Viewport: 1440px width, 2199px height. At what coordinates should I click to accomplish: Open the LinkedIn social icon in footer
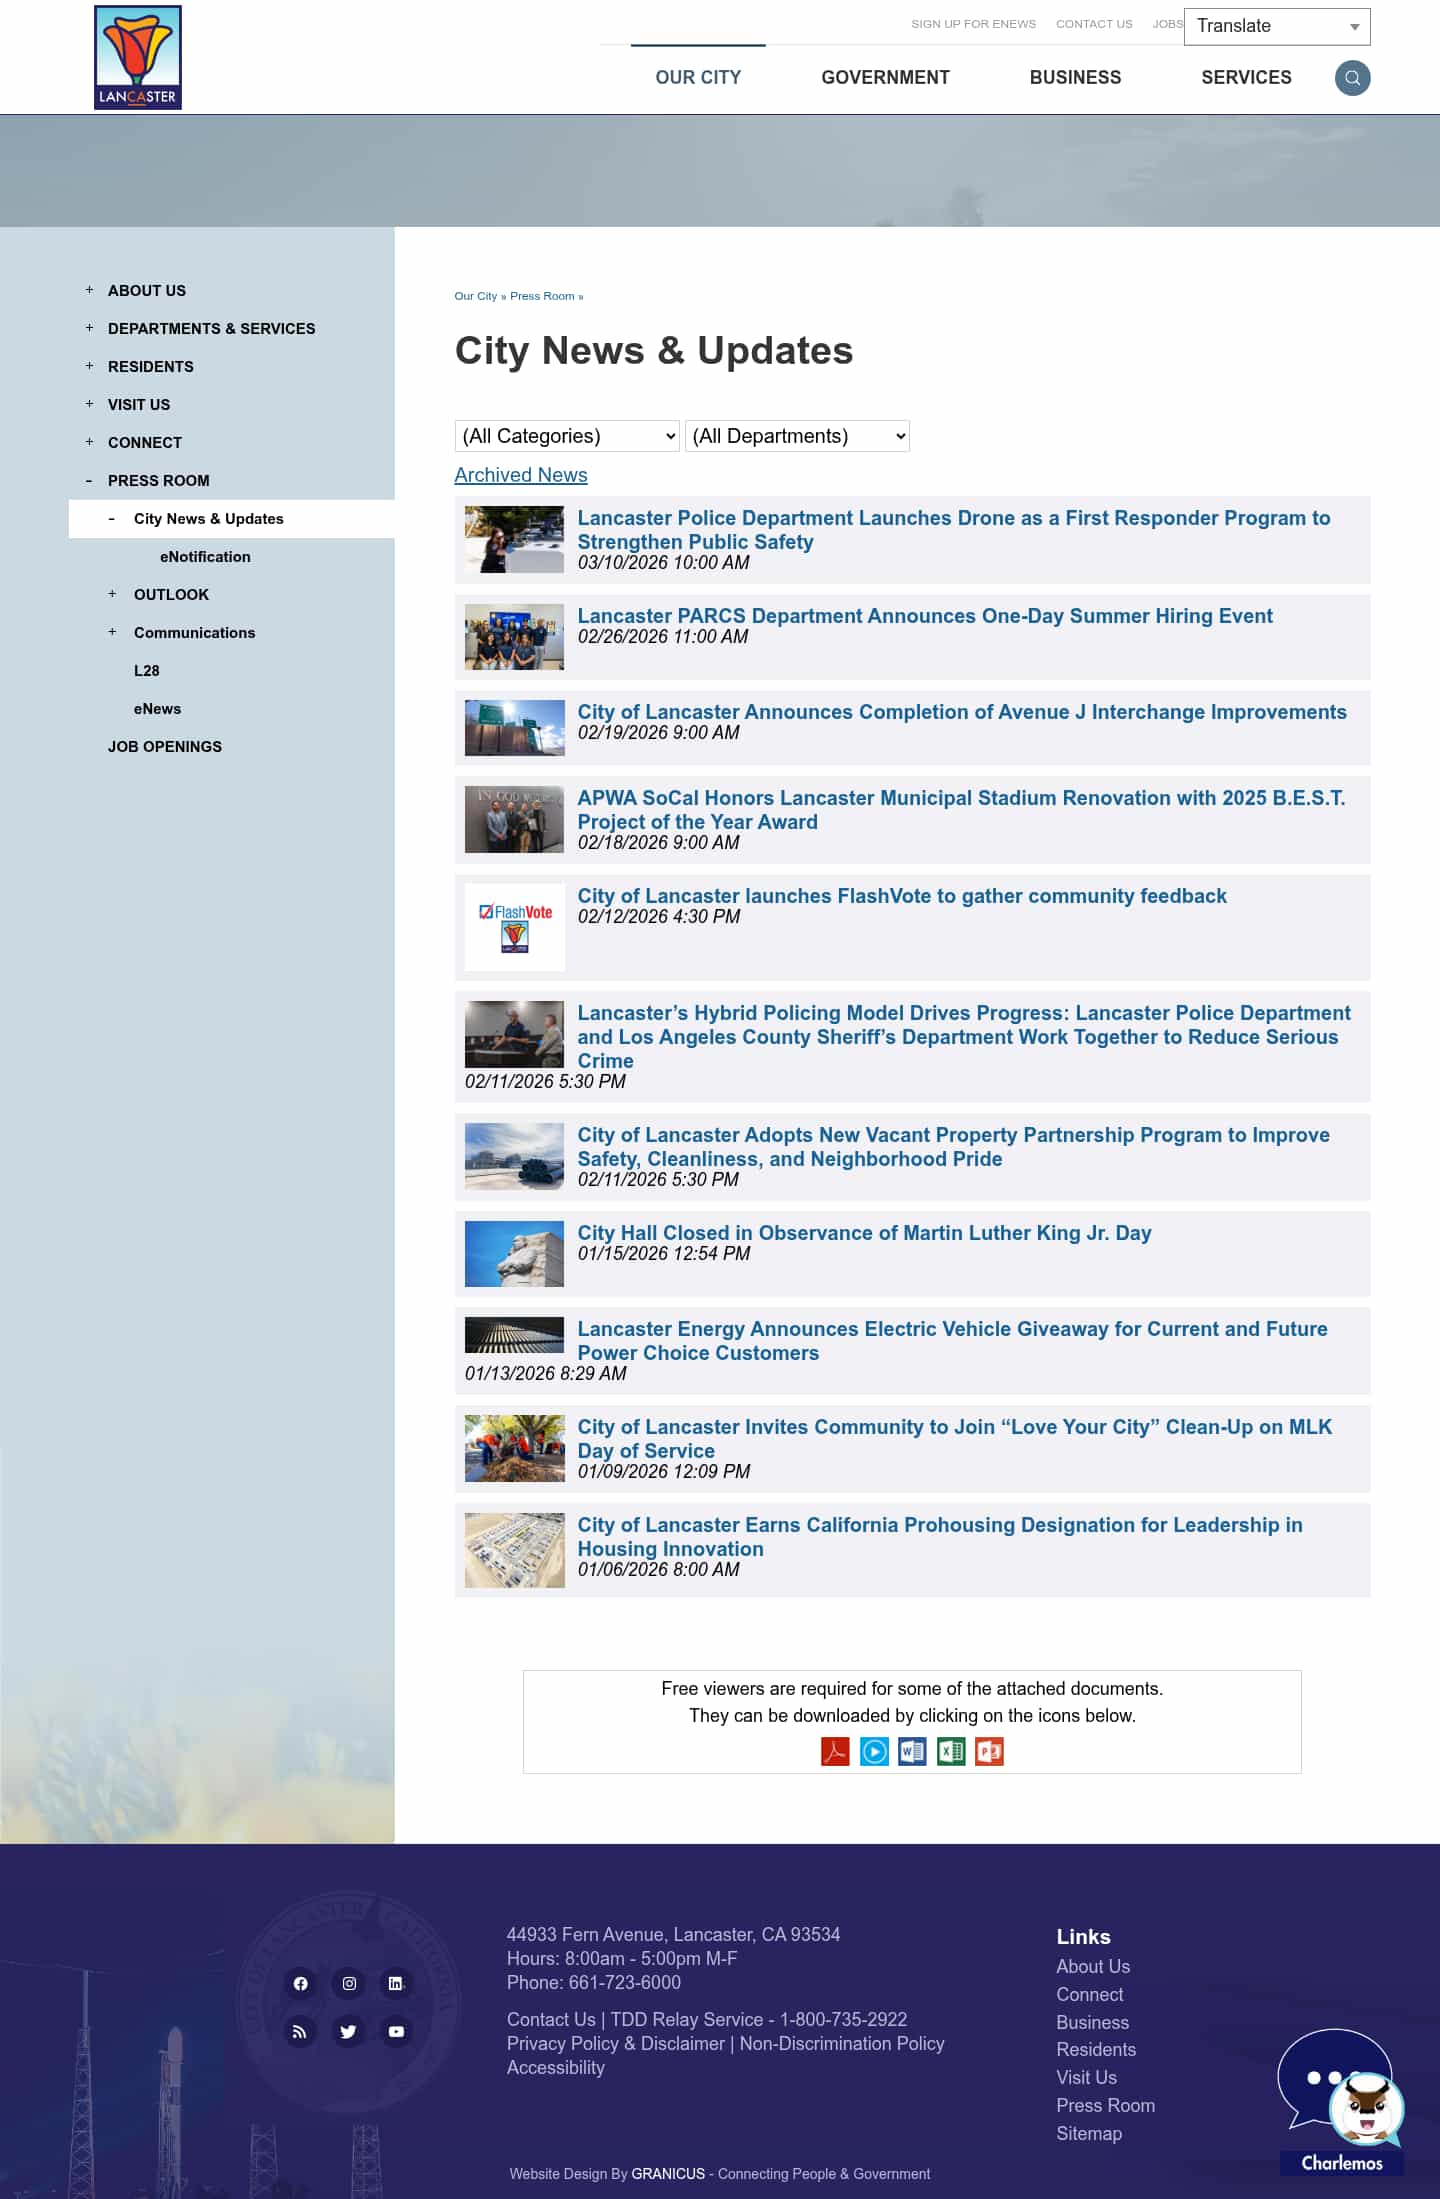[396, 1983]
